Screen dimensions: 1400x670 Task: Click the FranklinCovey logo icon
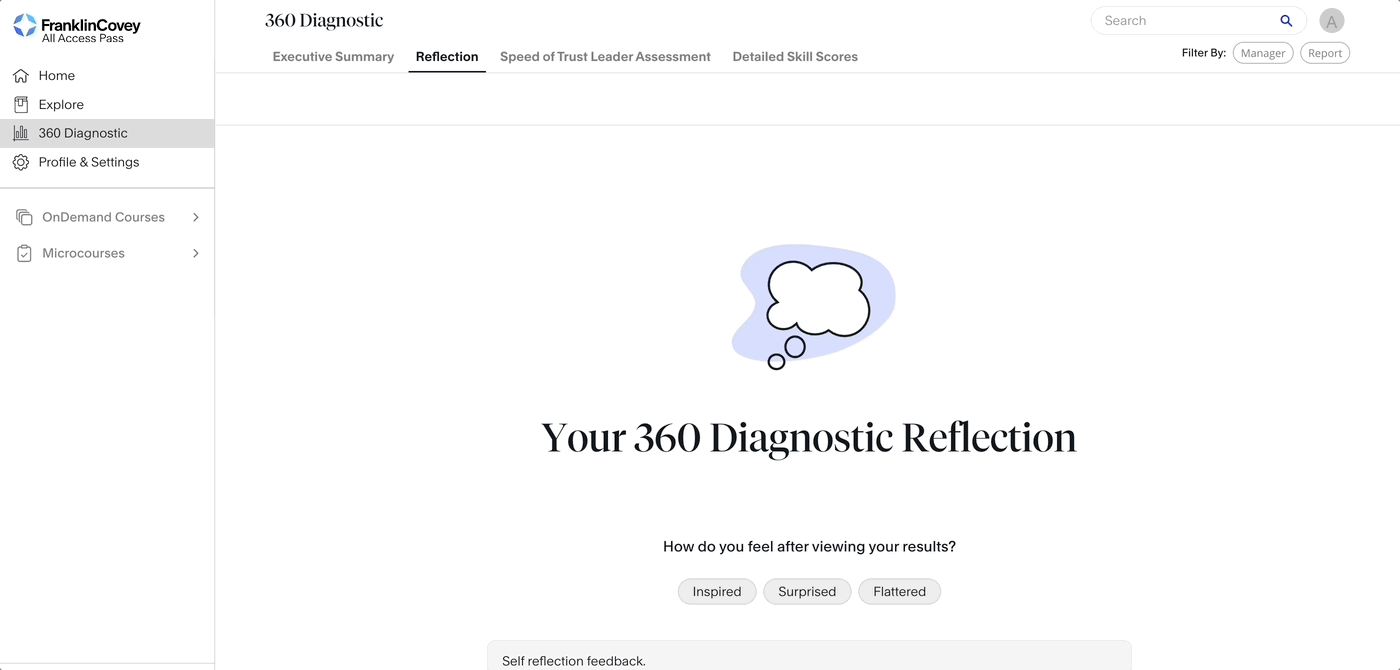tap(25, 26)
